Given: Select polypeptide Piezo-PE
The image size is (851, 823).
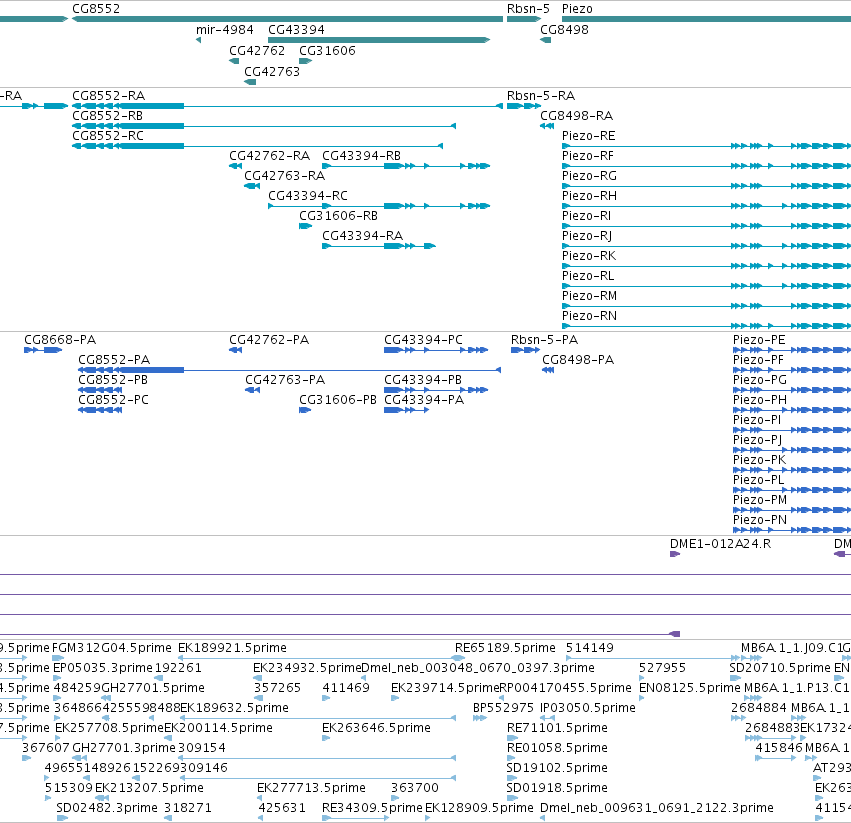Looking at the screenshot, I should tap(759, 340).
